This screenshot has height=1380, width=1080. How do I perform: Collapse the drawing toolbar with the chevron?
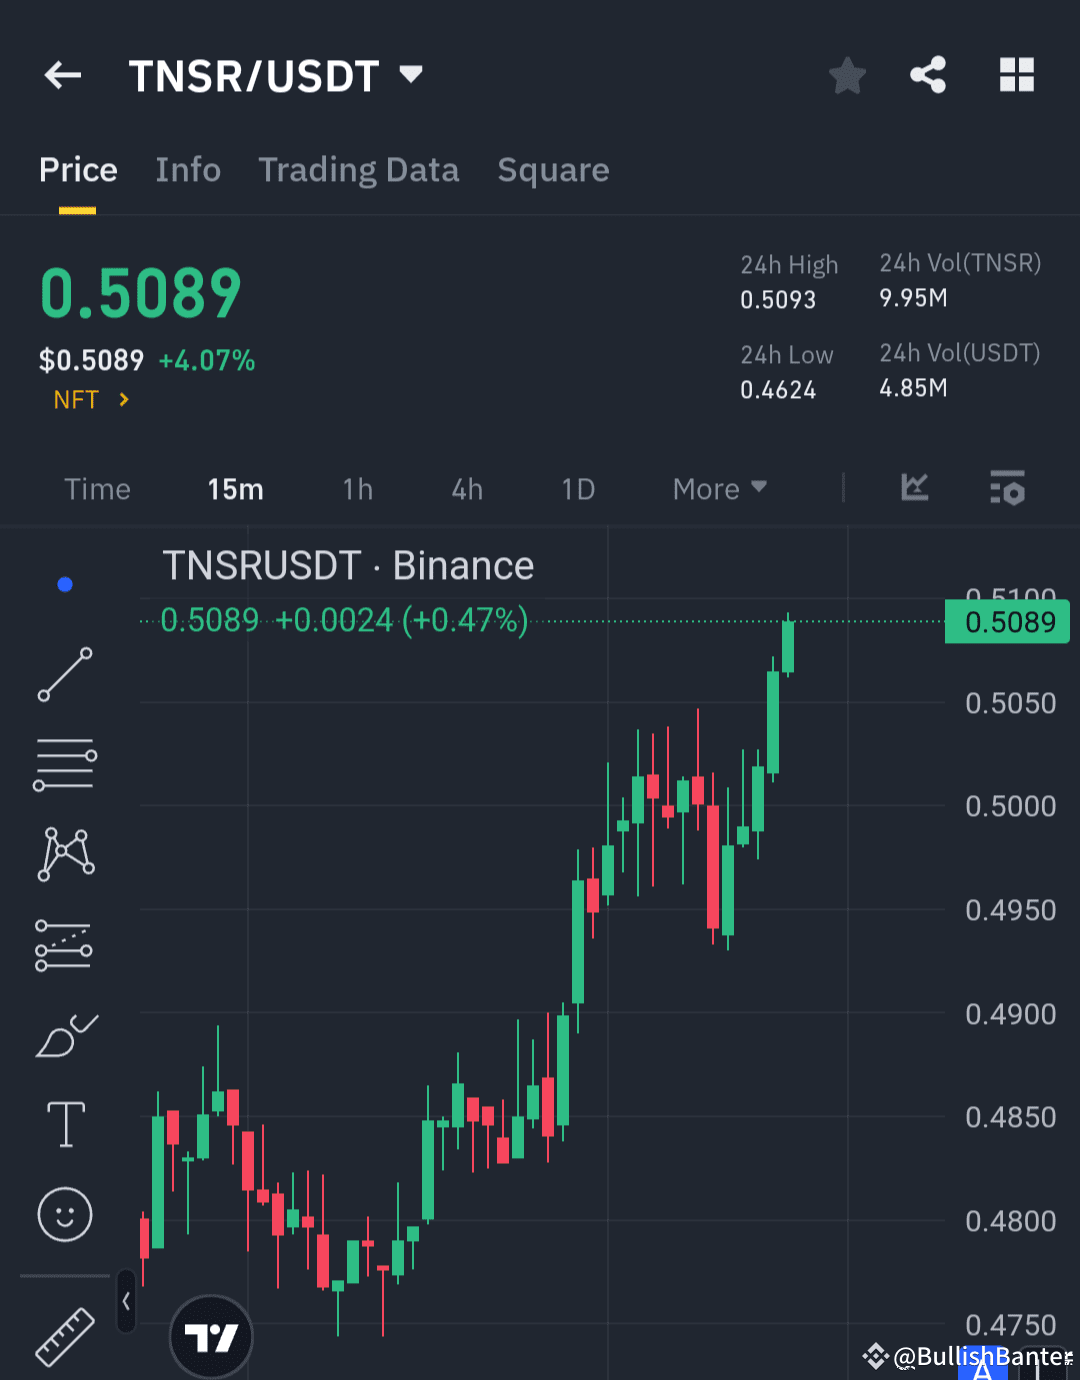point(126,1300)
